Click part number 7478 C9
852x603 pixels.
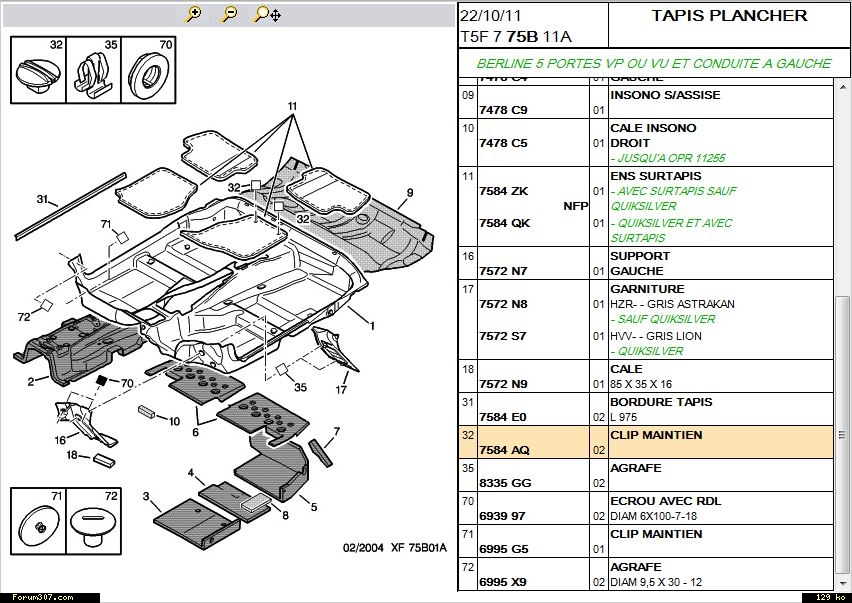[503, 110]
